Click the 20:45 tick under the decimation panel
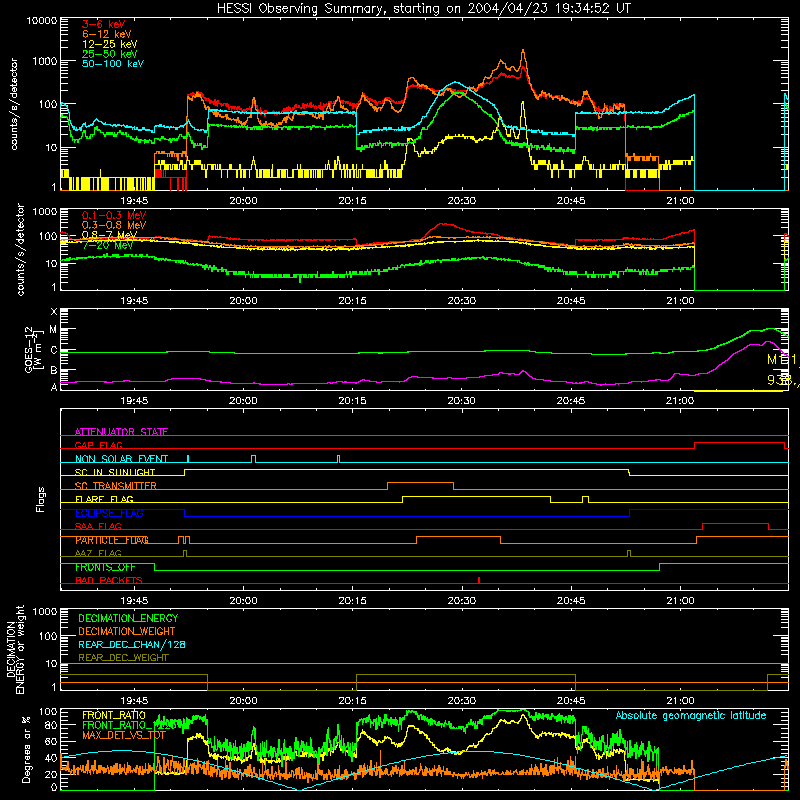 click(x=571, y=701)
